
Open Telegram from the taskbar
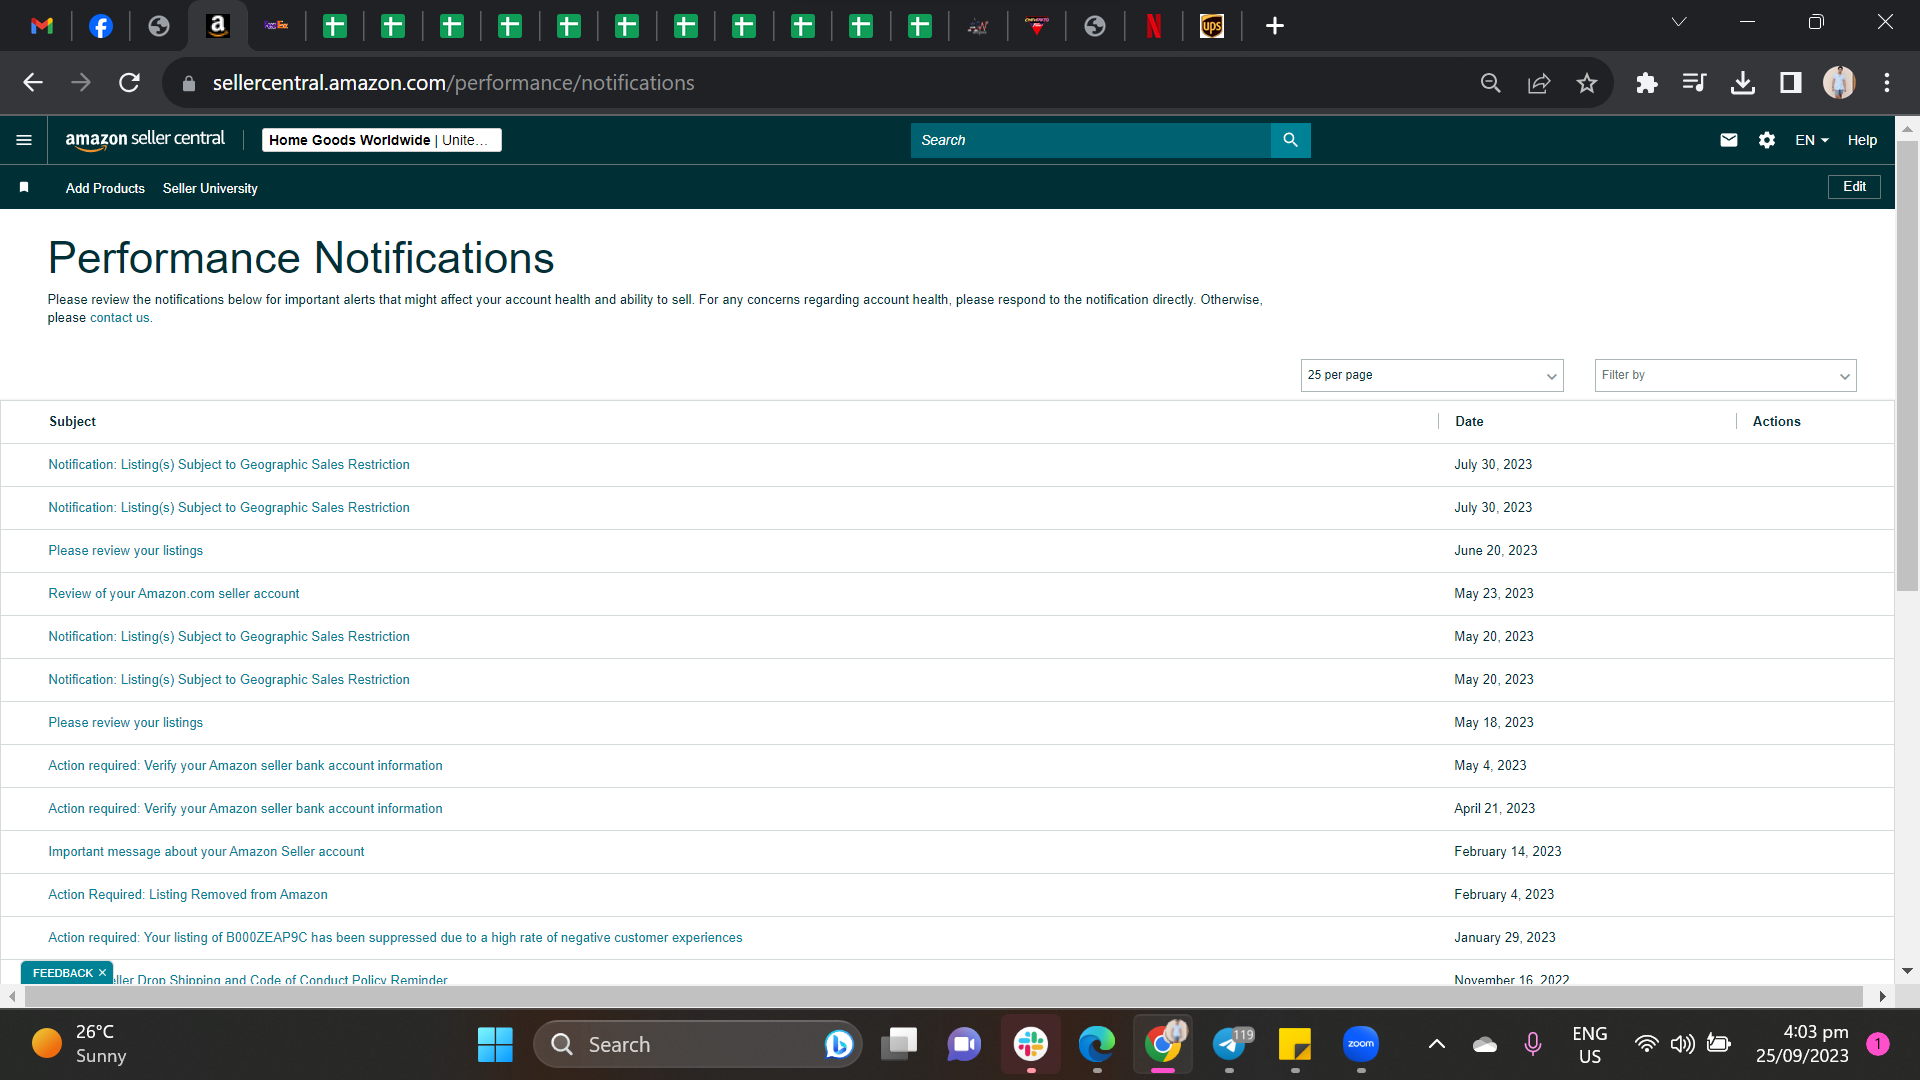point(1229,1045)
